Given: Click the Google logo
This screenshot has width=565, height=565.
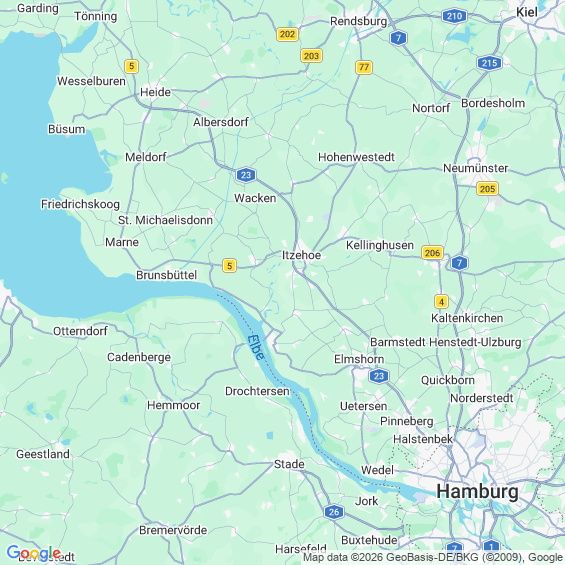Looking at the screenshot, I should (34, 553).
